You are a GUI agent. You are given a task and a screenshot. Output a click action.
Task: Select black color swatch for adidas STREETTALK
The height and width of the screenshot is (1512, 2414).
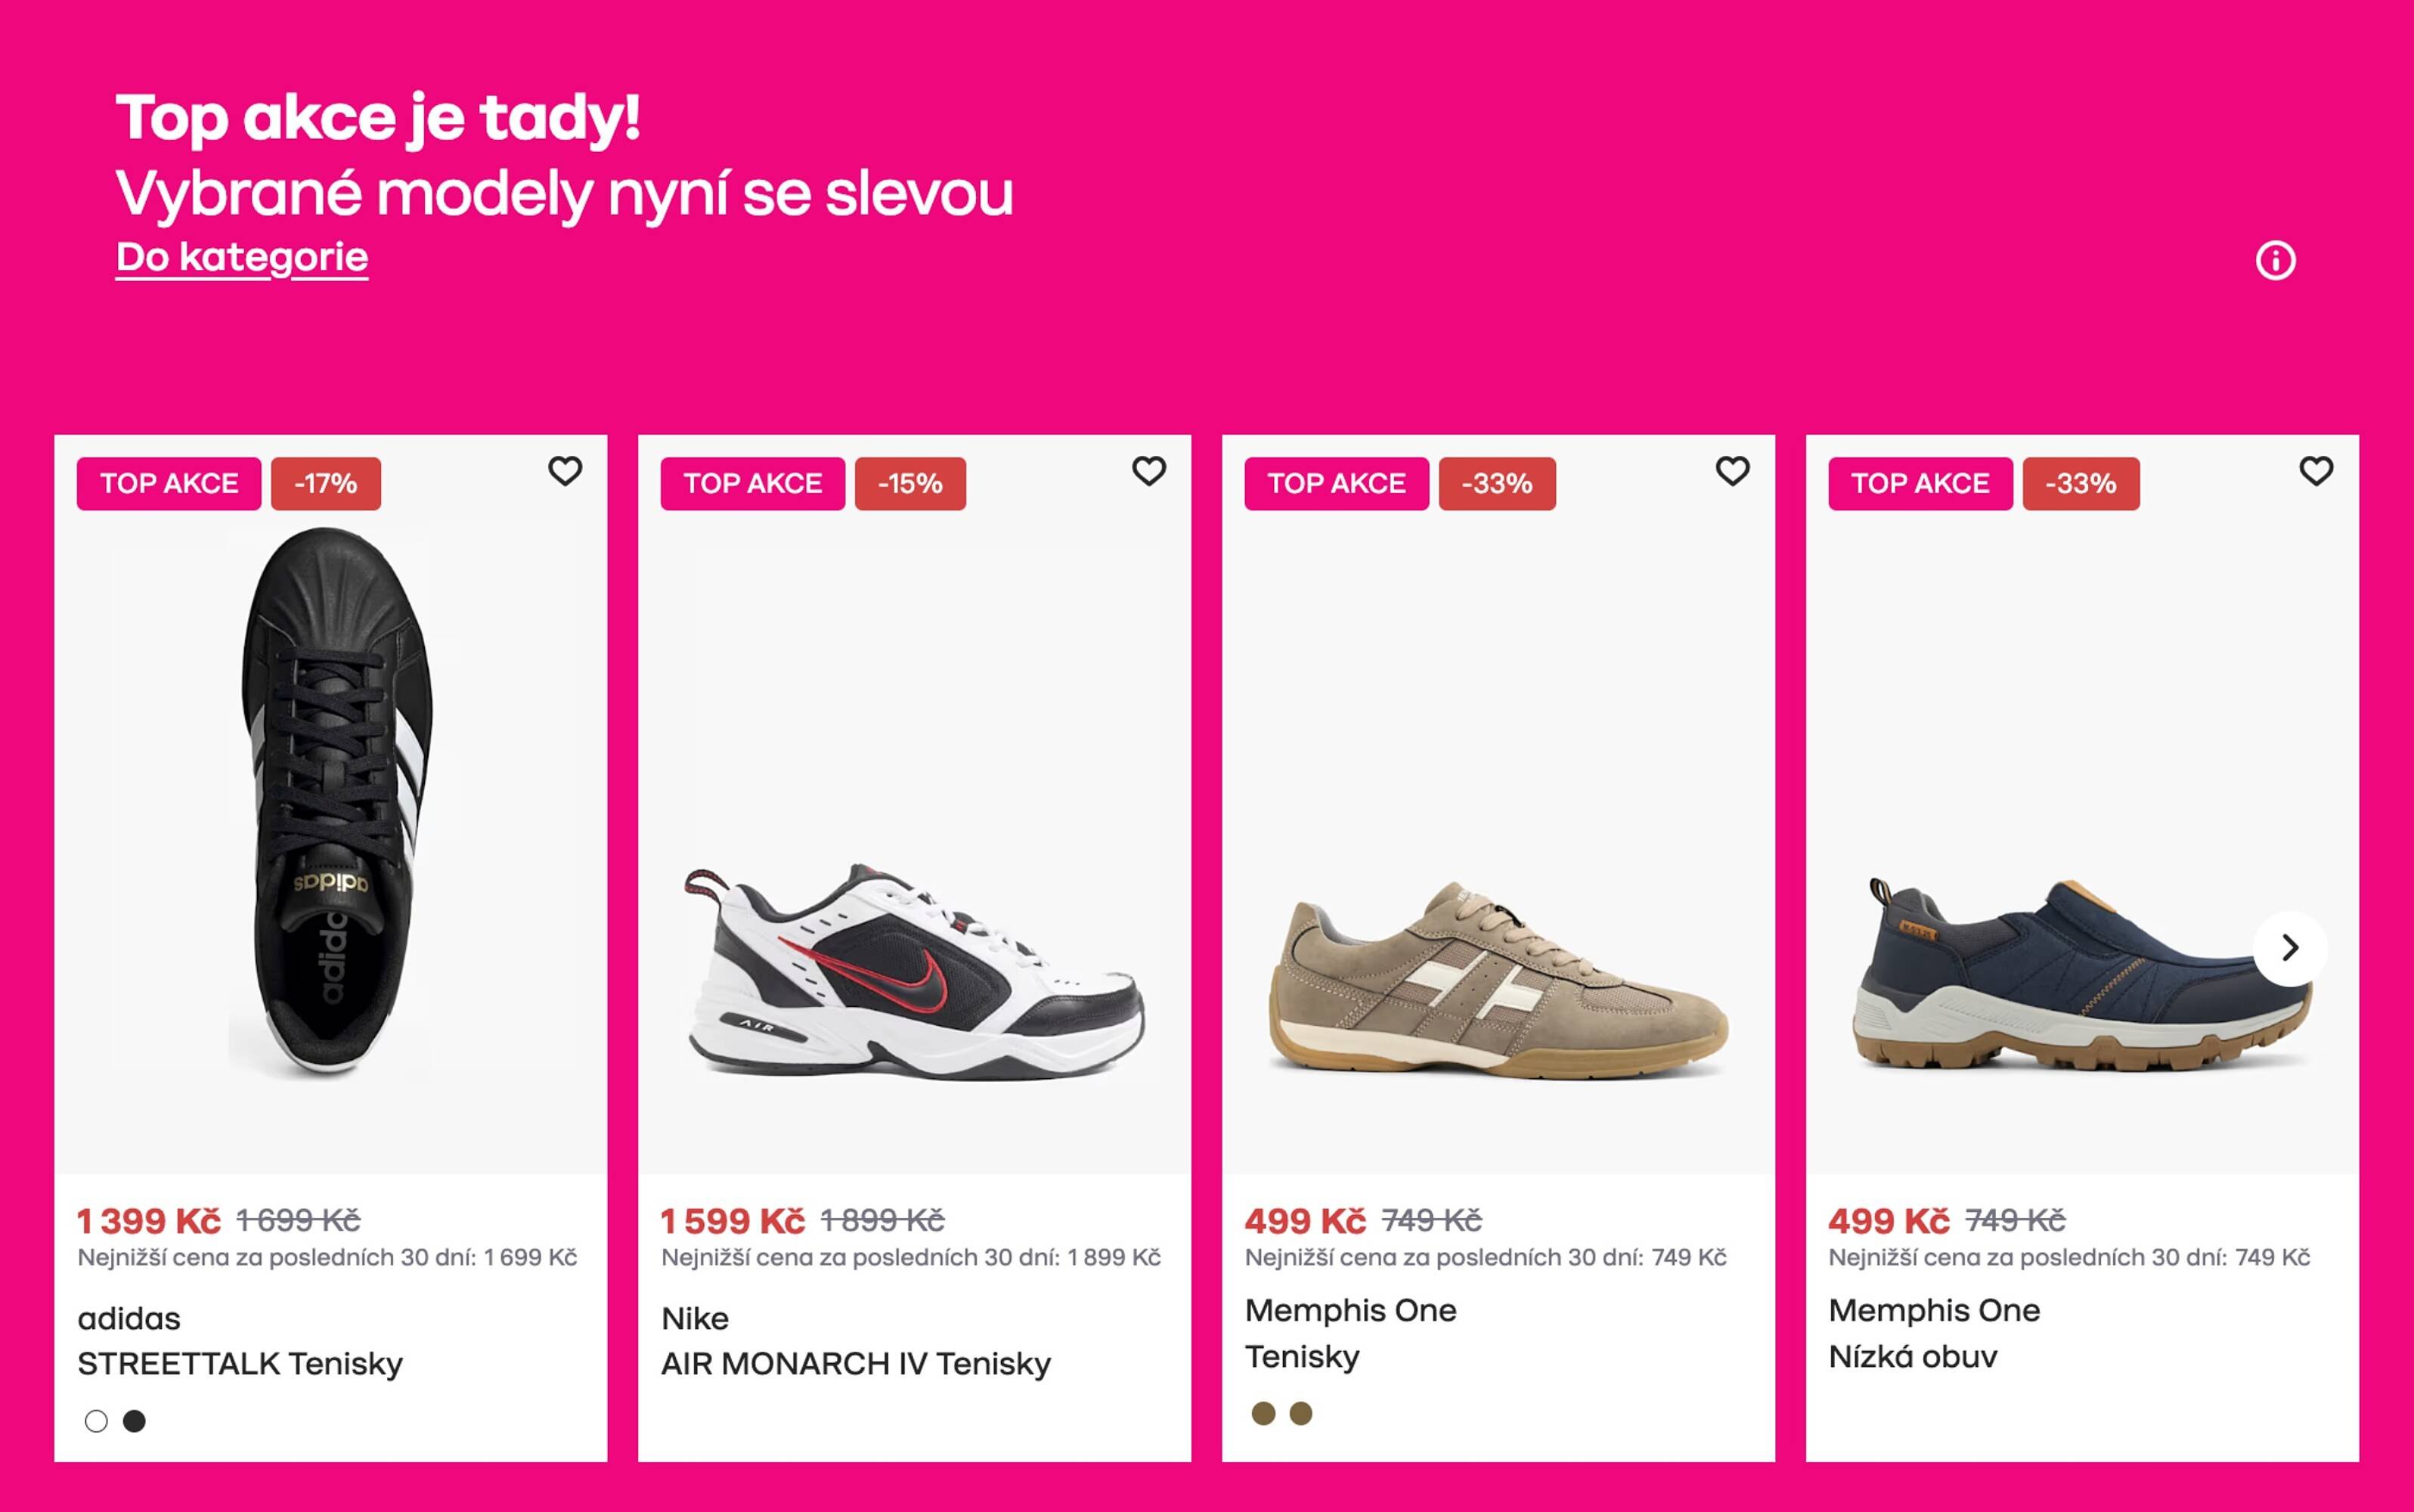tap(134, 1421)
